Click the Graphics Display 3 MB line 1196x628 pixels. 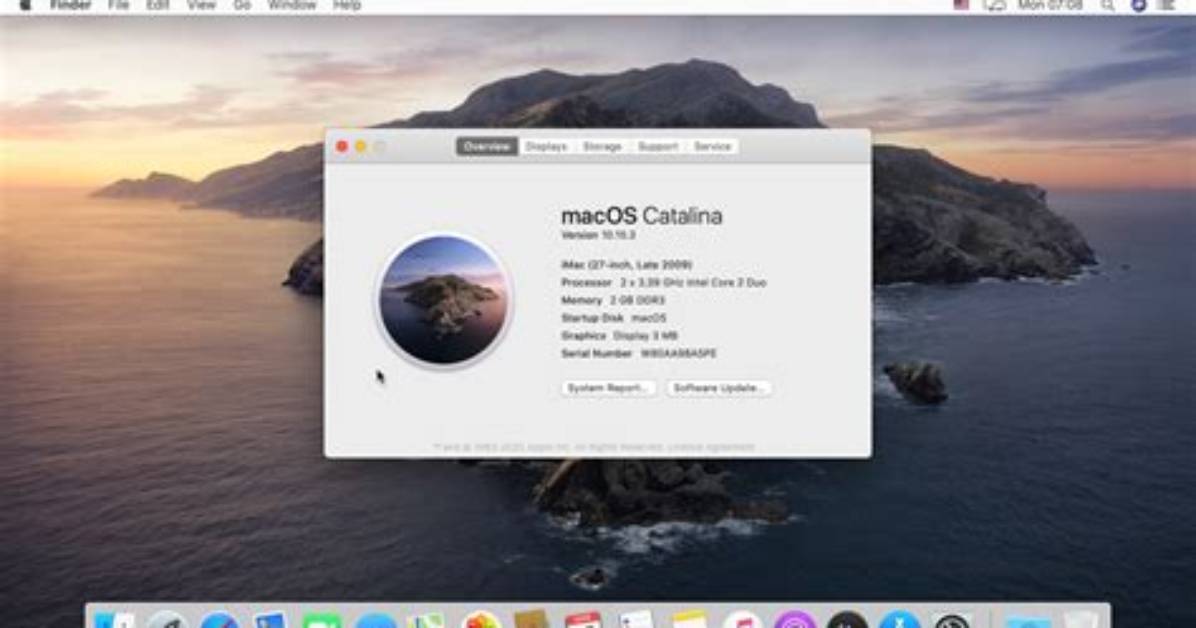(x=619, y=336)
